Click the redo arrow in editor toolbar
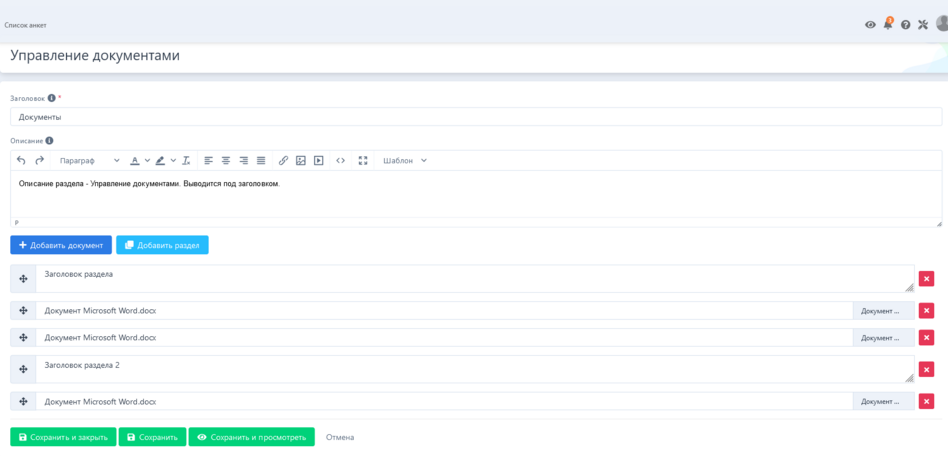The width and height of the screenshot is (948, 456). pyautogui.click(x=40, y=161)
